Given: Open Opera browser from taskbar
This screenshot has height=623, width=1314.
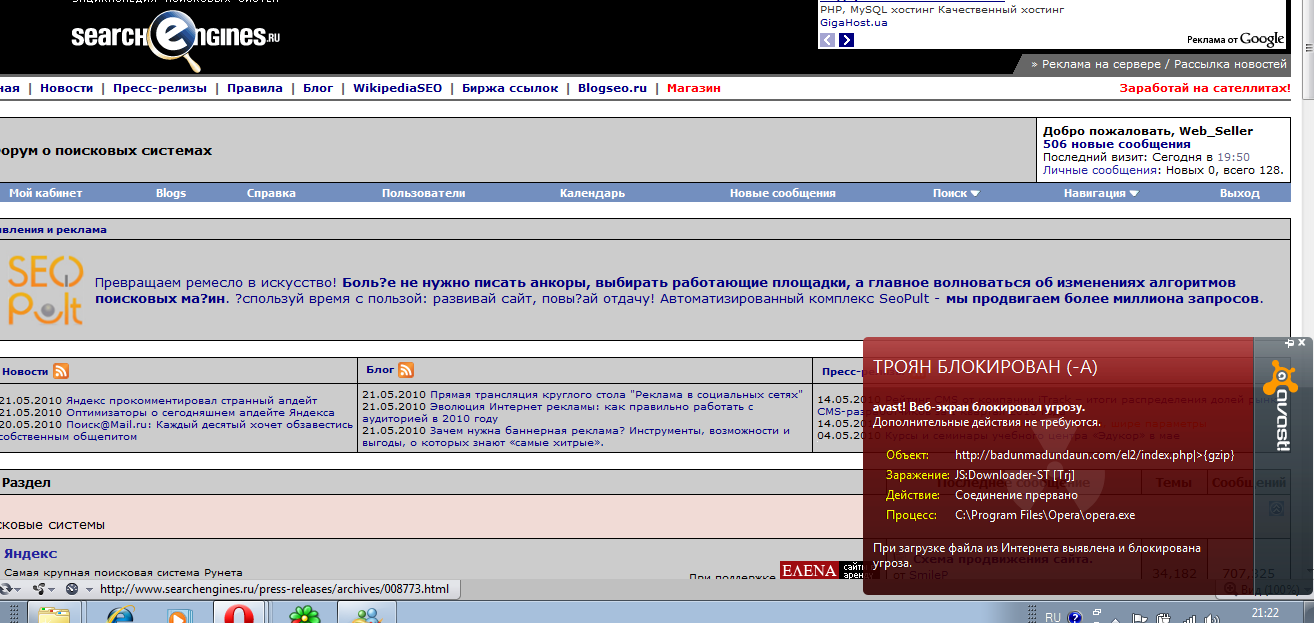Looking at the screenshot, I should pos(238,615).
